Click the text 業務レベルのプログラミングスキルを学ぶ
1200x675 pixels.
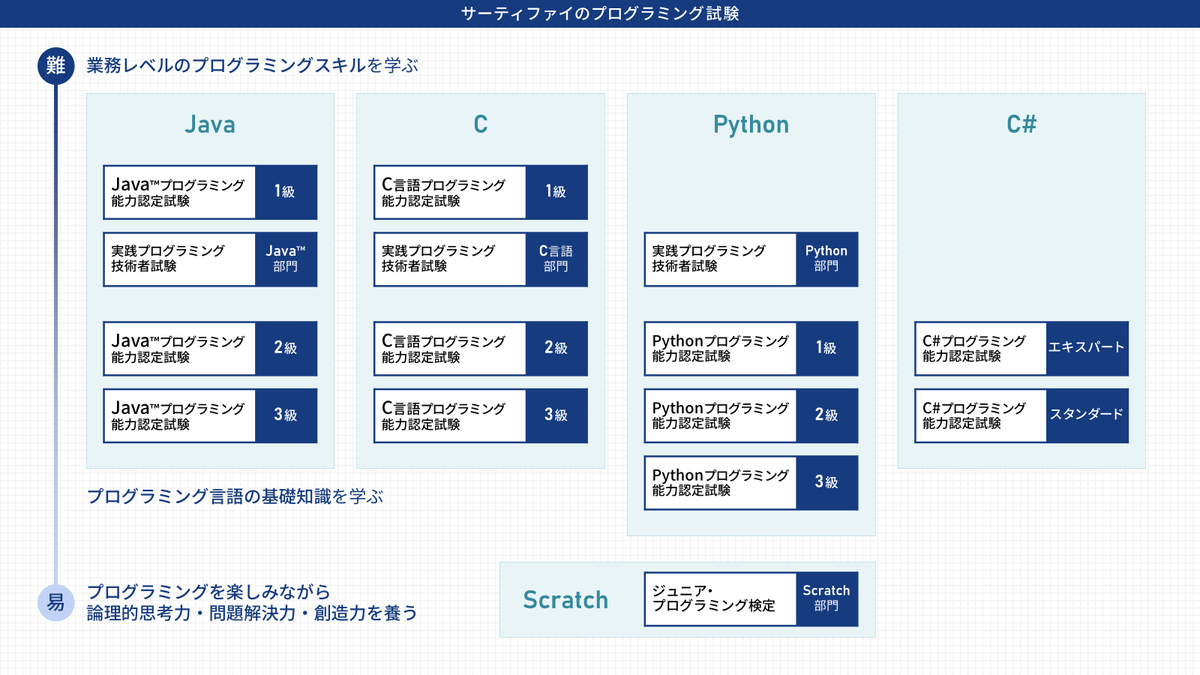click(252, 66)
